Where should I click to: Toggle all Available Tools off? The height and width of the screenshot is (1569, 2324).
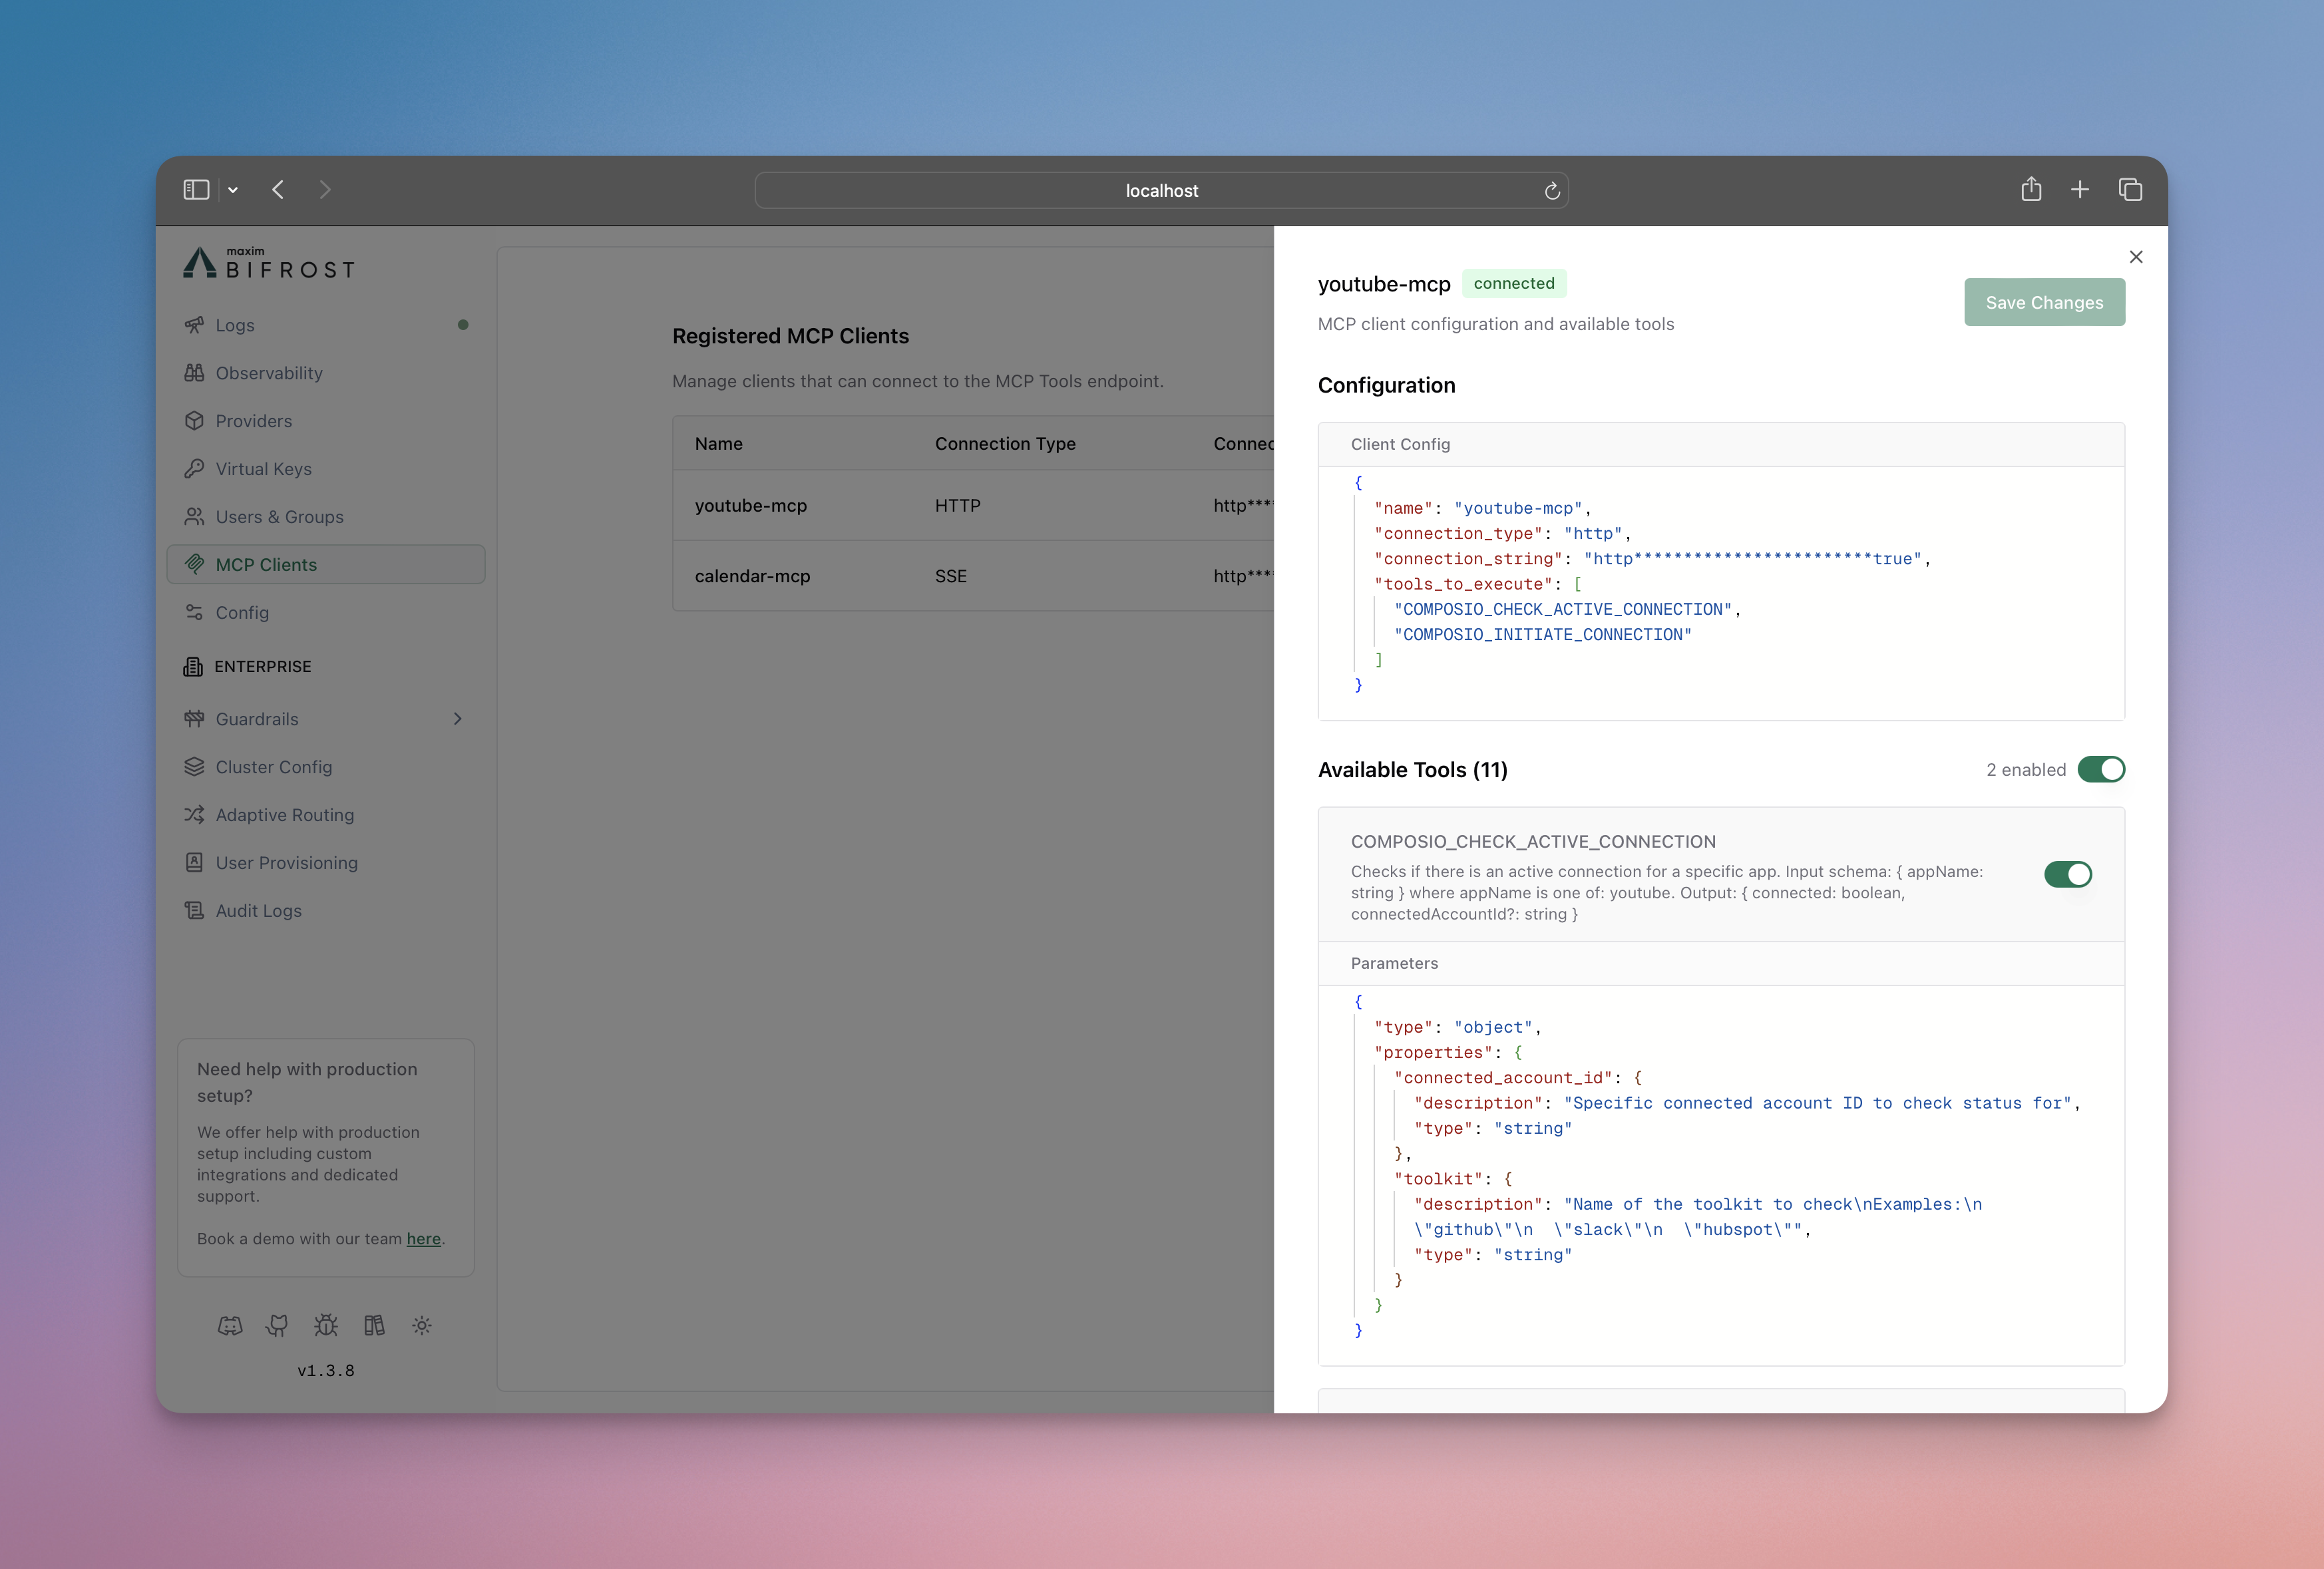(x=2101, y=769)
